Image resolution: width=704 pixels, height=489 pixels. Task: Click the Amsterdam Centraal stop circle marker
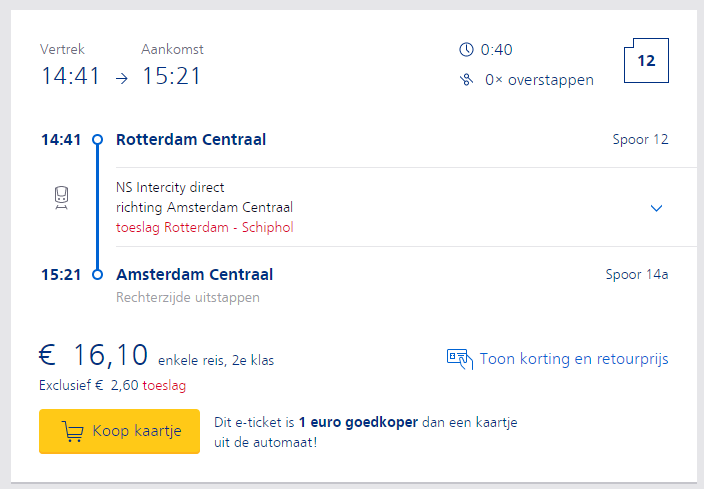pyautogui.click(x=97, y=274)
